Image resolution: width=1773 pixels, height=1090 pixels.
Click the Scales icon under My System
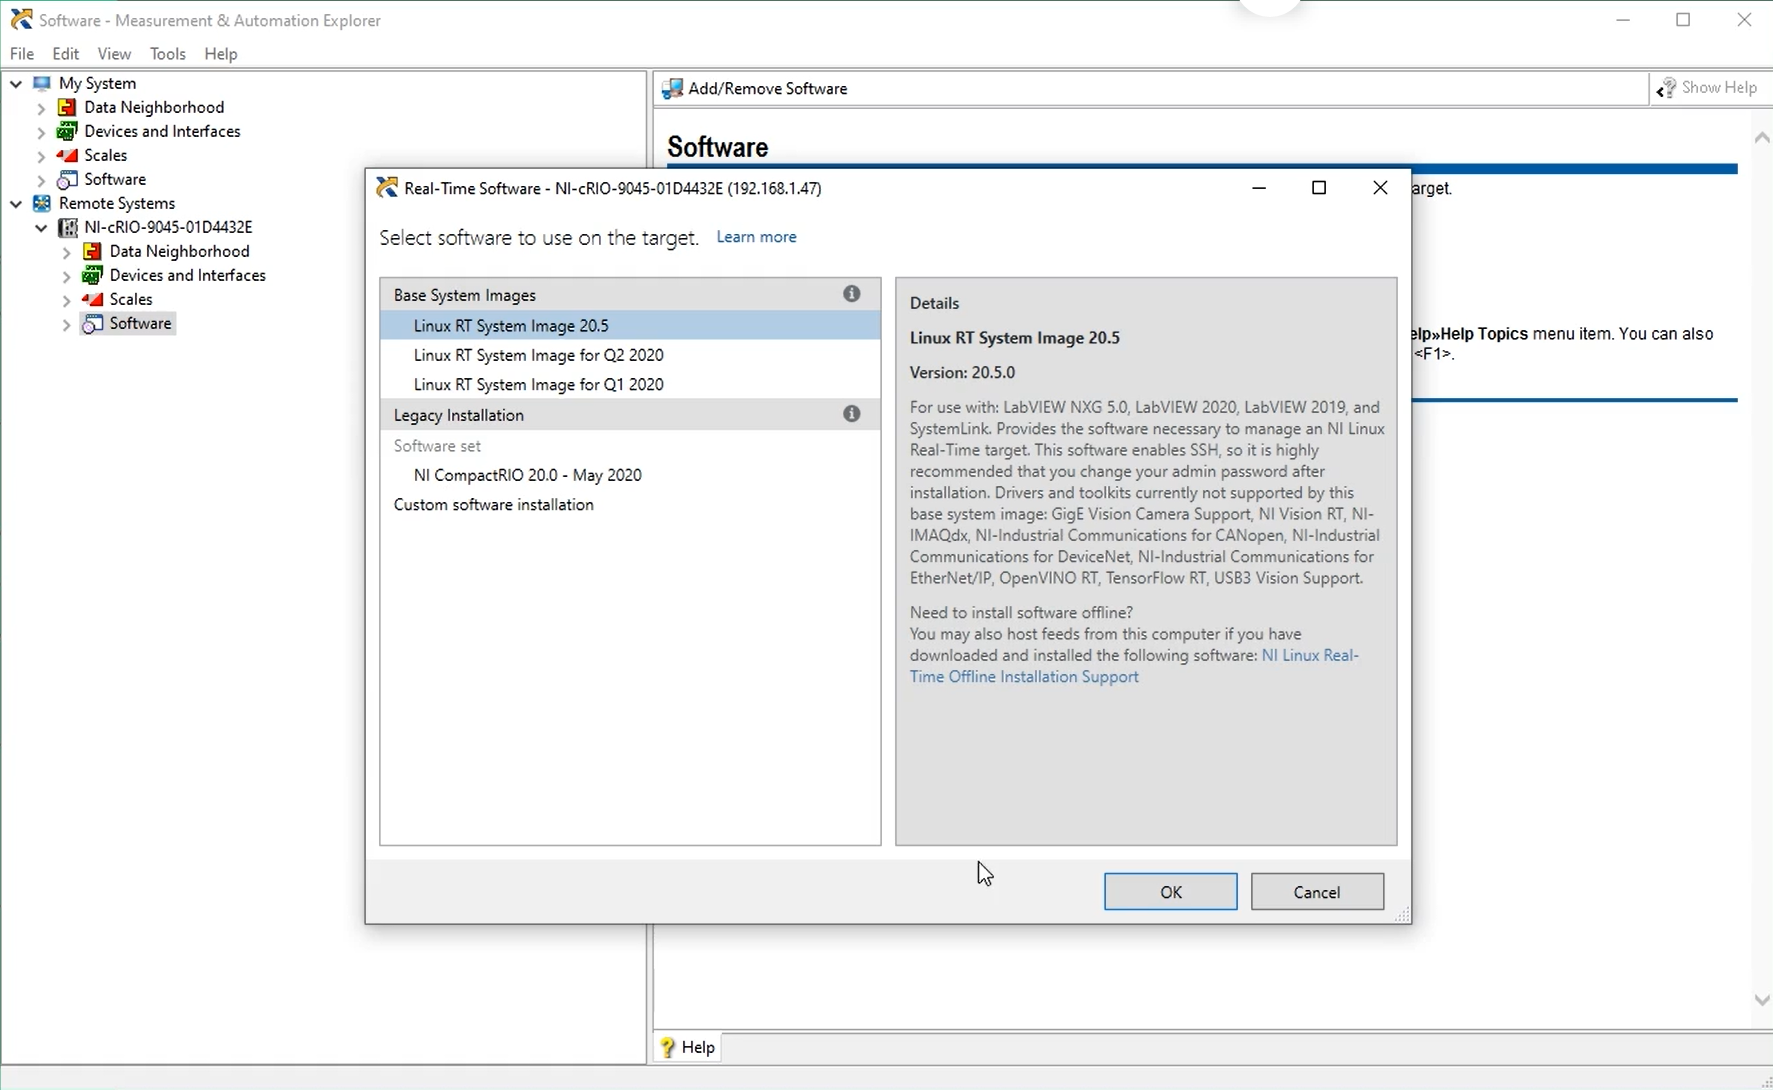point(67,155)
